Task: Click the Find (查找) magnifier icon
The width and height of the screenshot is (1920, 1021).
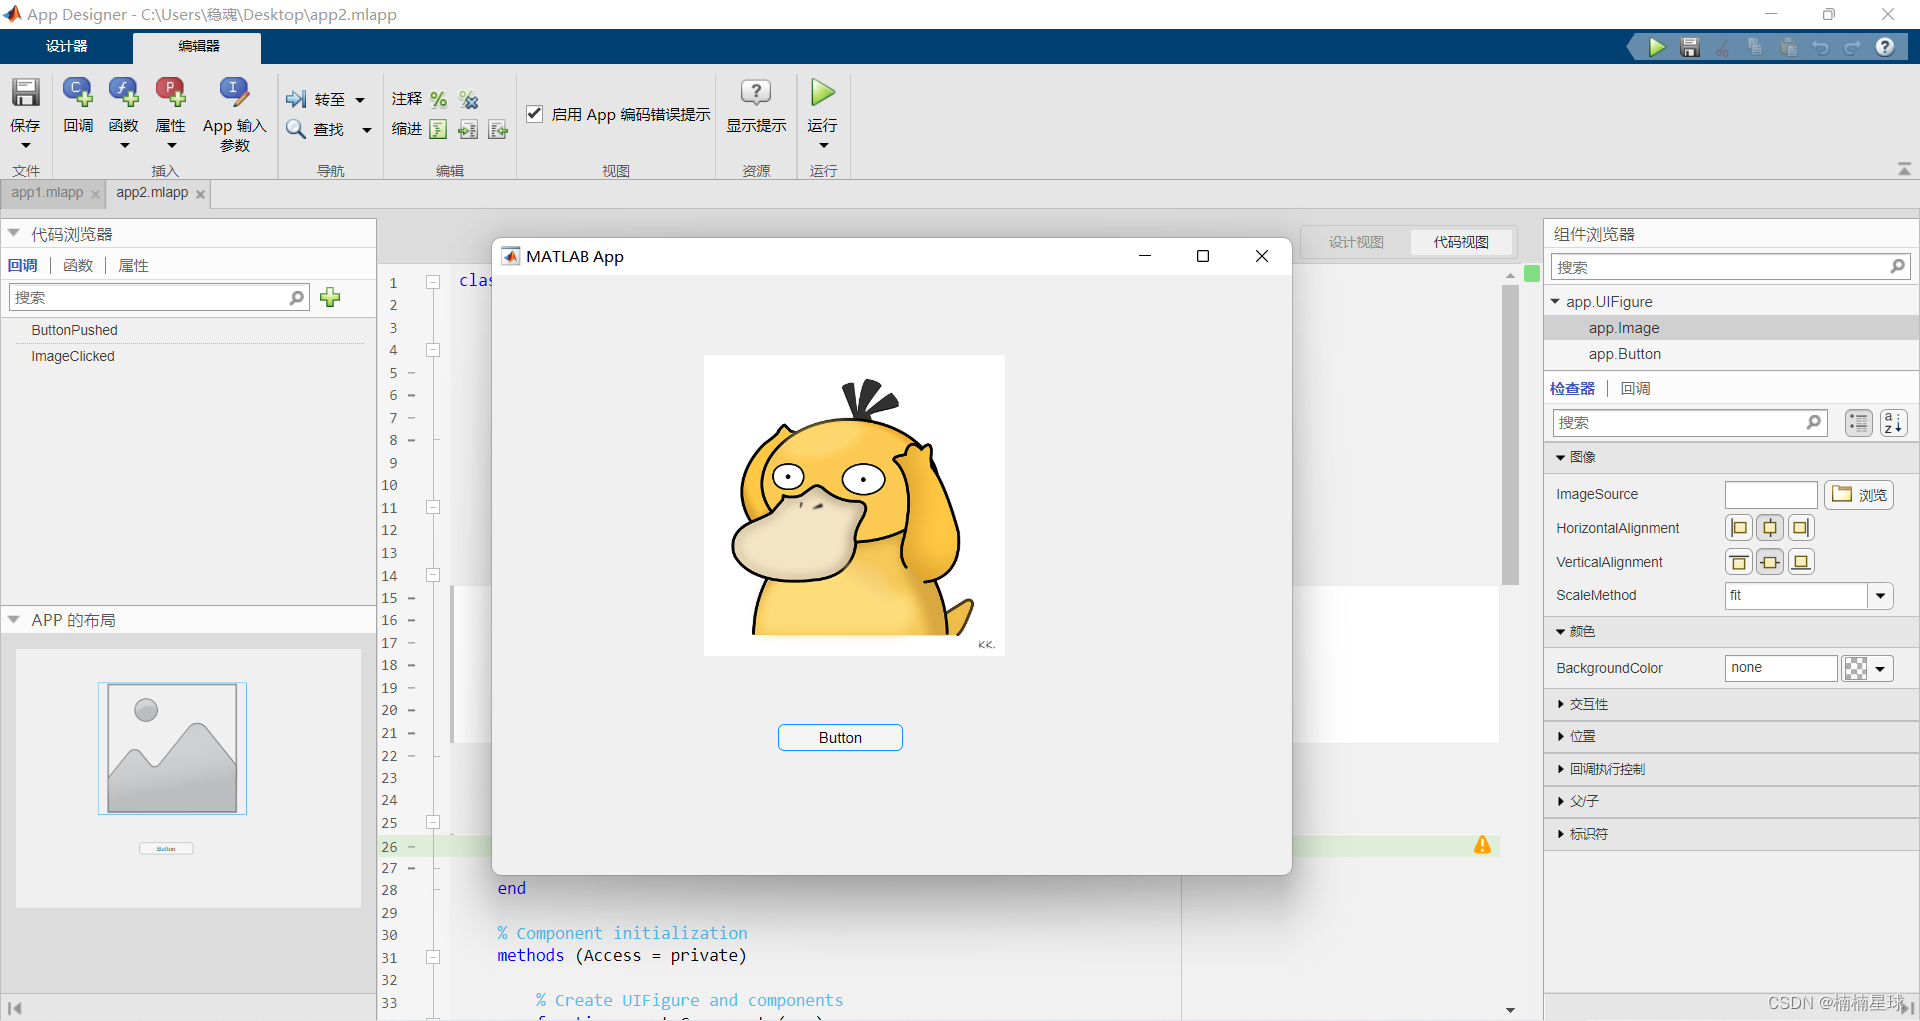Action: [x=296, y=129]
